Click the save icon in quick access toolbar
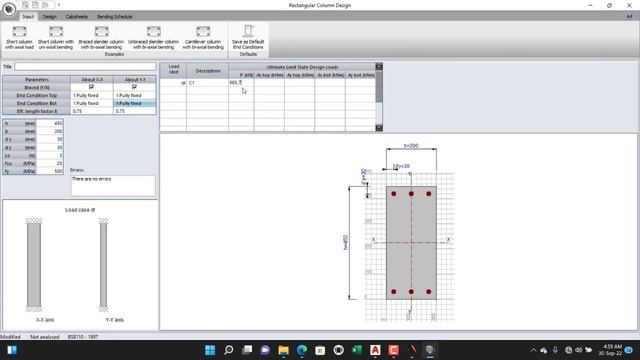 click(x=36, y=5)
